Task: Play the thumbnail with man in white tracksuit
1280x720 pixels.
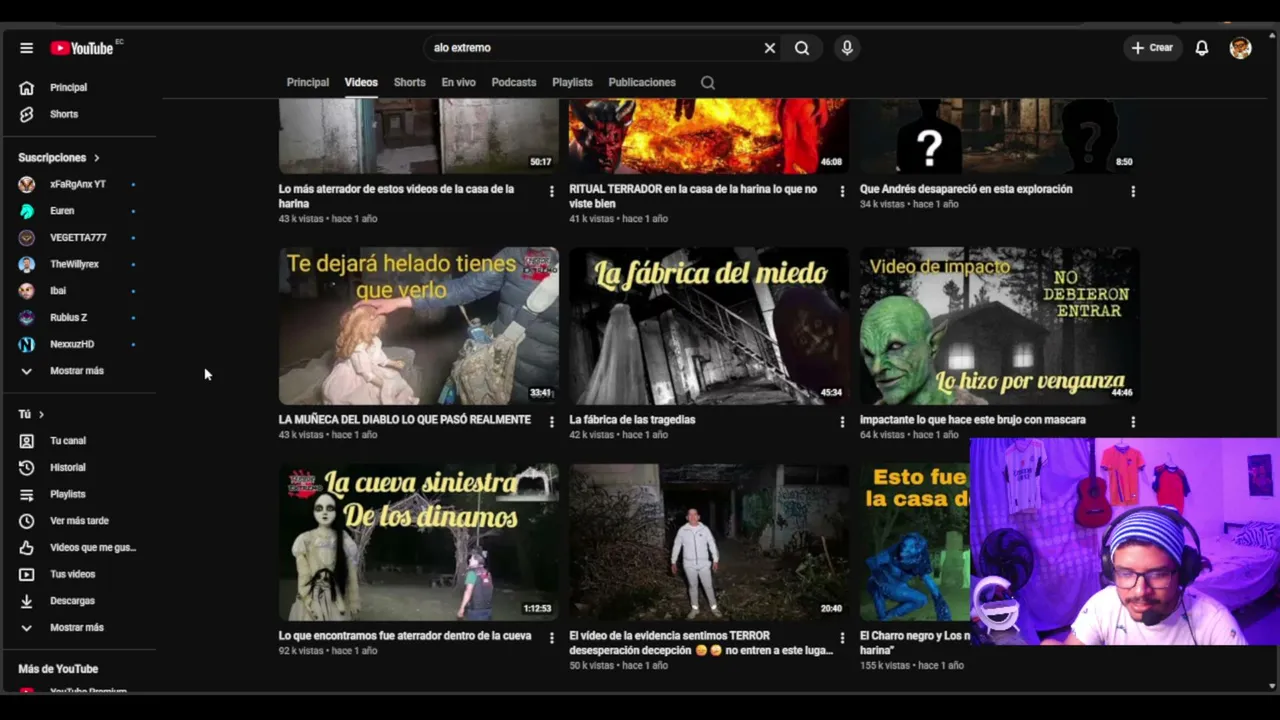Action: point(709,542)
